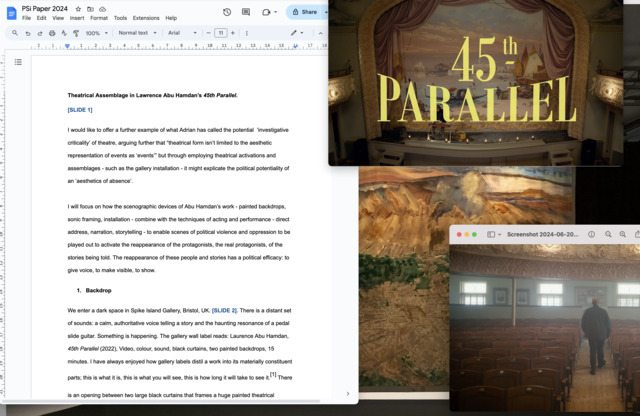
Task: Zoom in in the Preview window
Action: point(622,234)
